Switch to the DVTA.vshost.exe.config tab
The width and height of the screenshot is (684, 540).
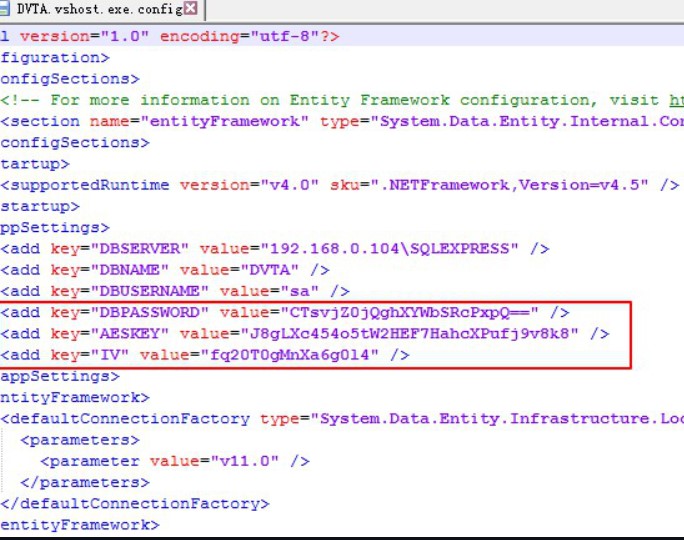102,9
